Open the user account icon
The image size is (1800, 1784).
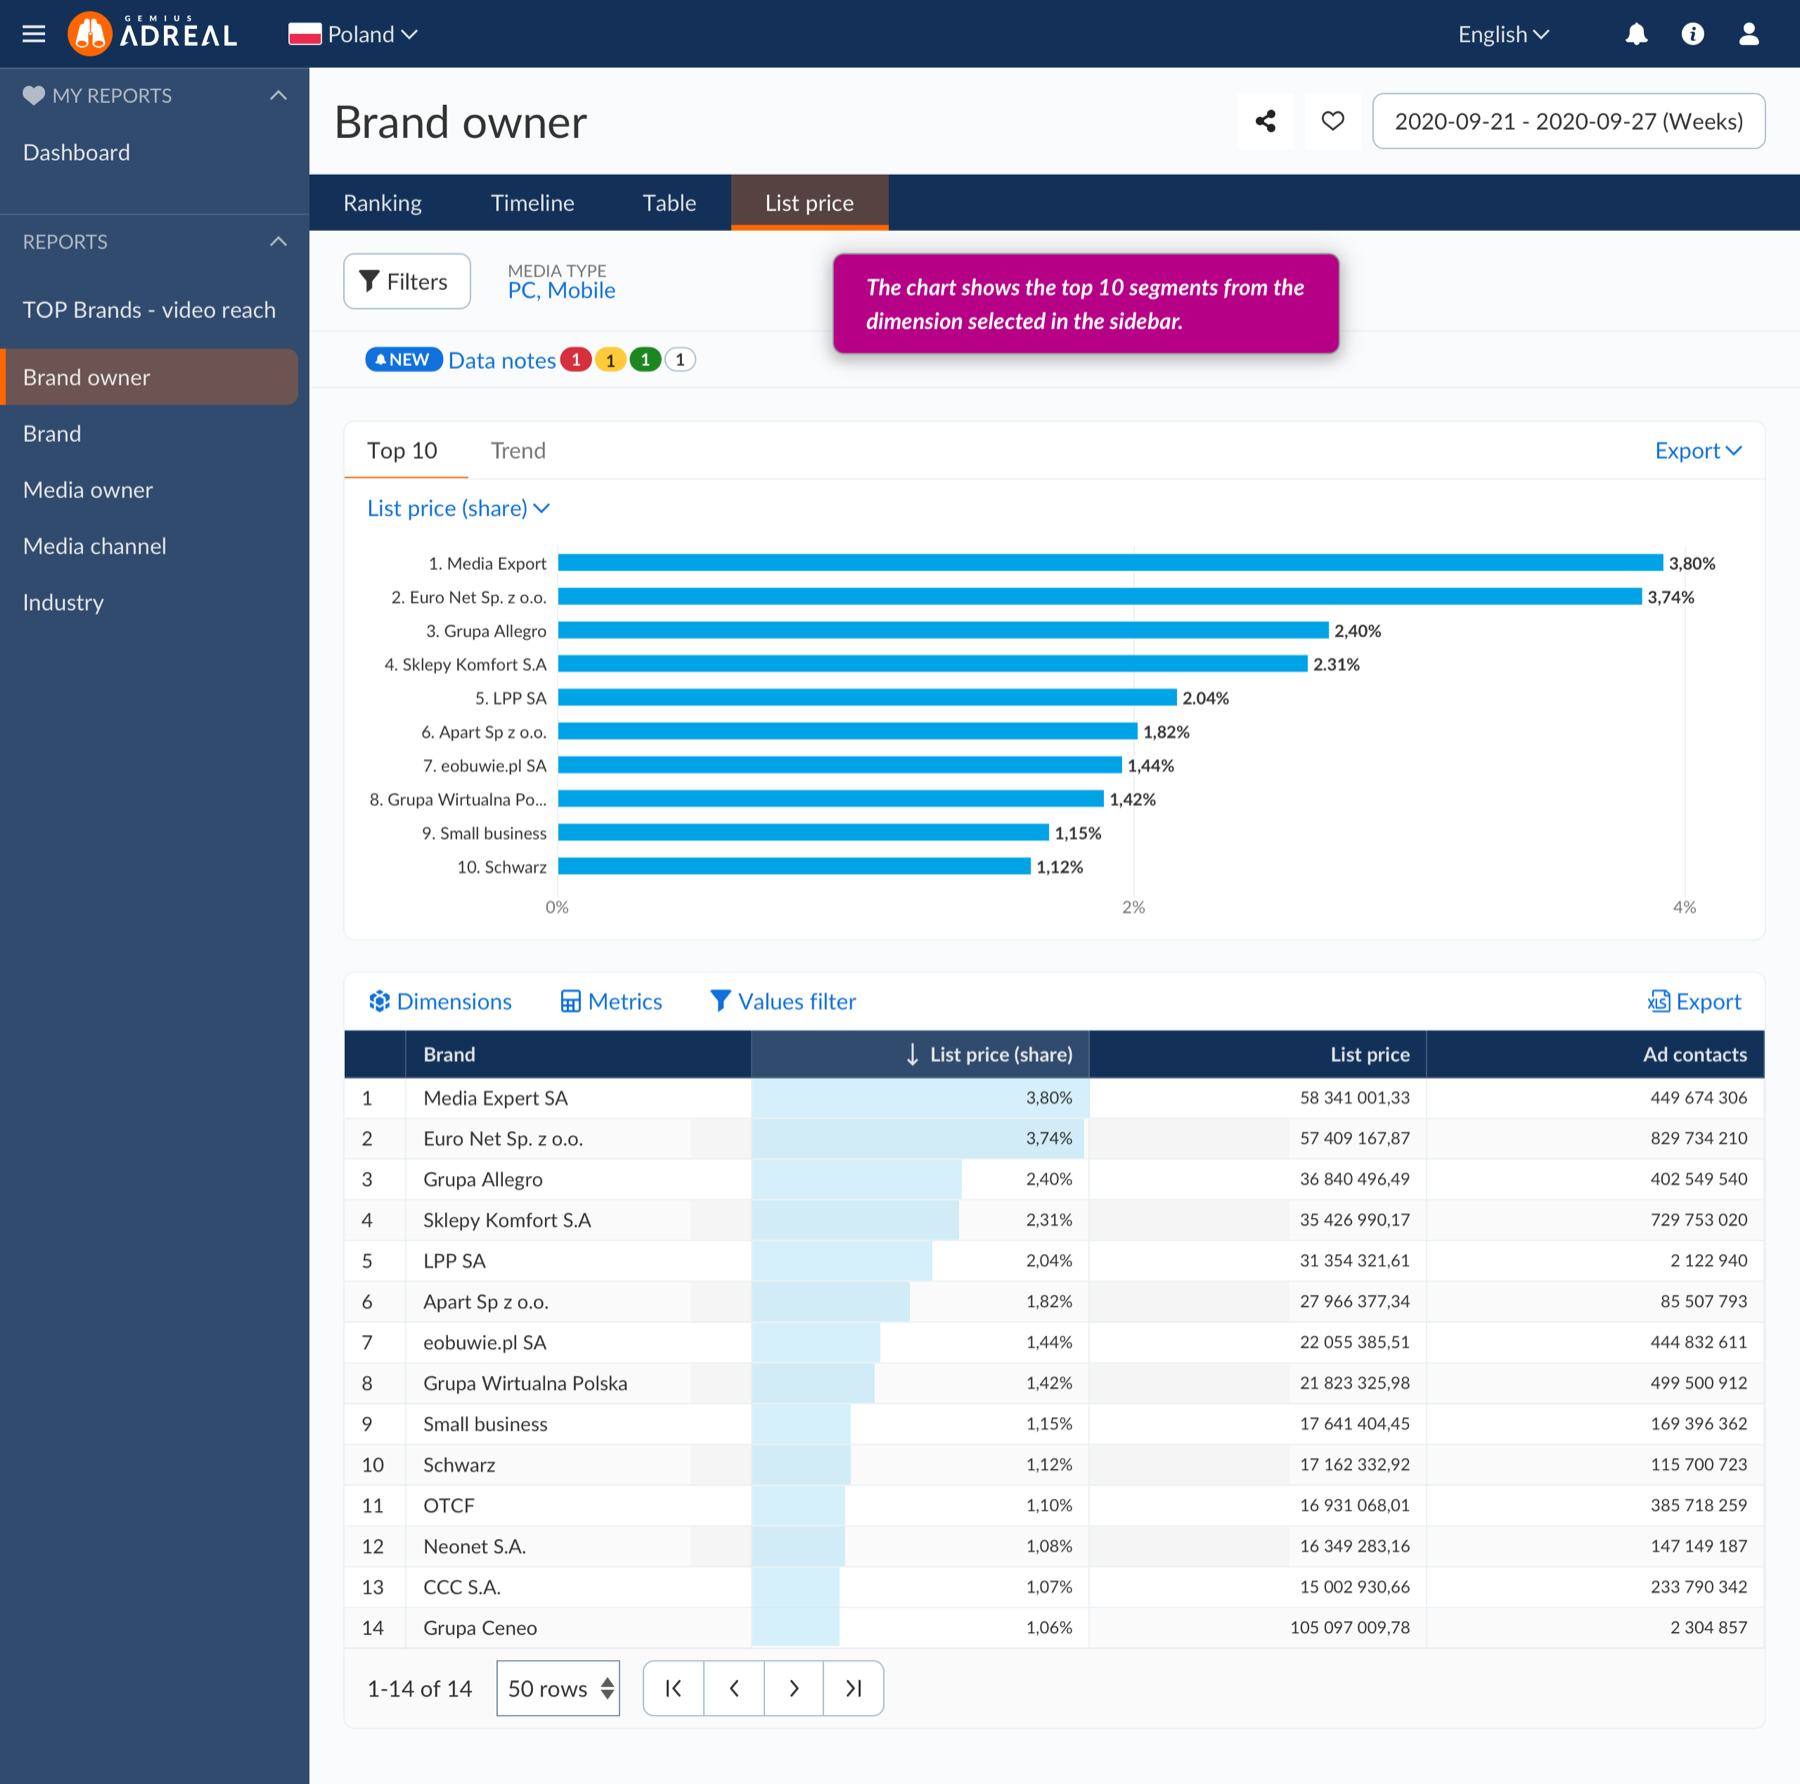tap(1748, 34)
